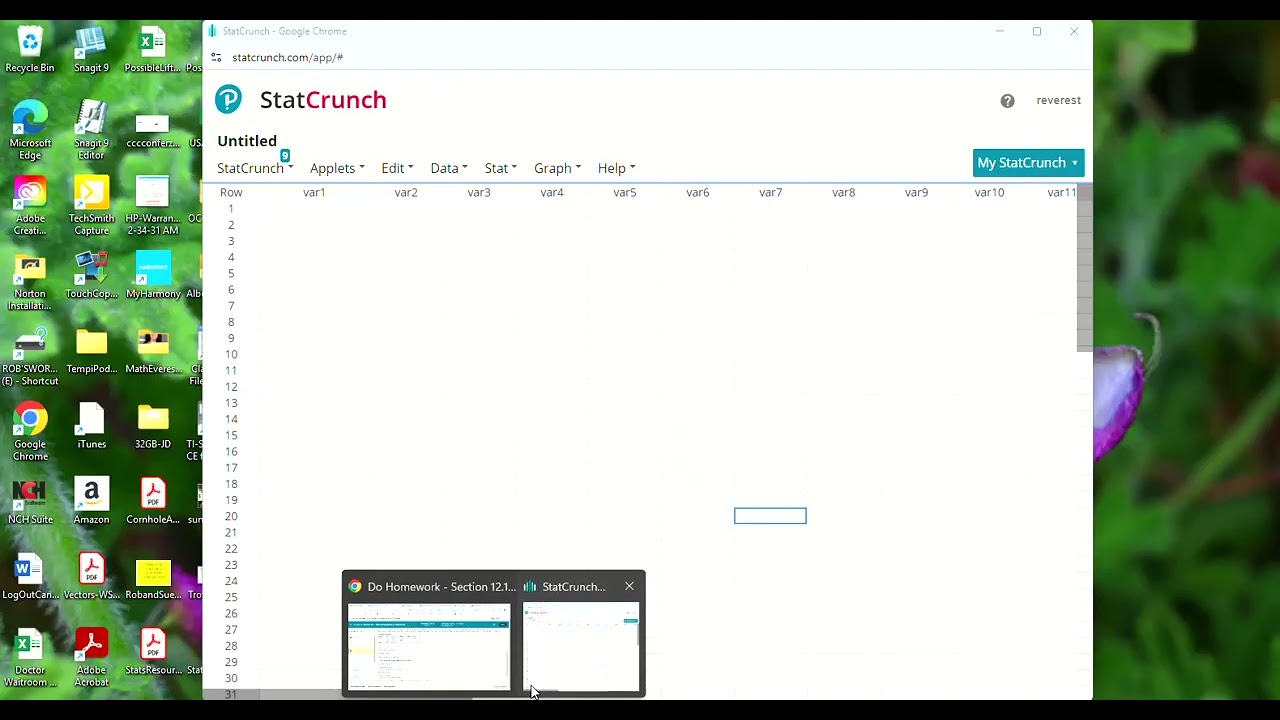This screenshot has height=720, width=1280.
Task: Open the StatCrunch dropdown menu
Action: click(x=255, y=168)
